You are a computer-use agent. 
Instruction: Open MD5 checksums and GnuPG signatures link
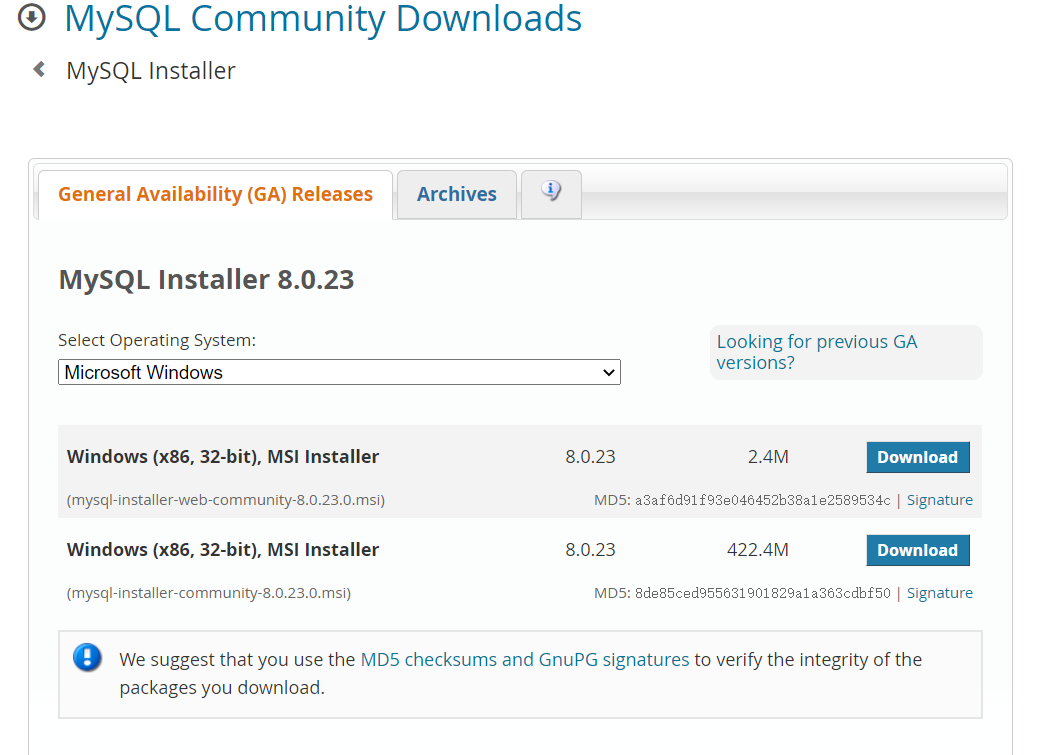(524, 660)
